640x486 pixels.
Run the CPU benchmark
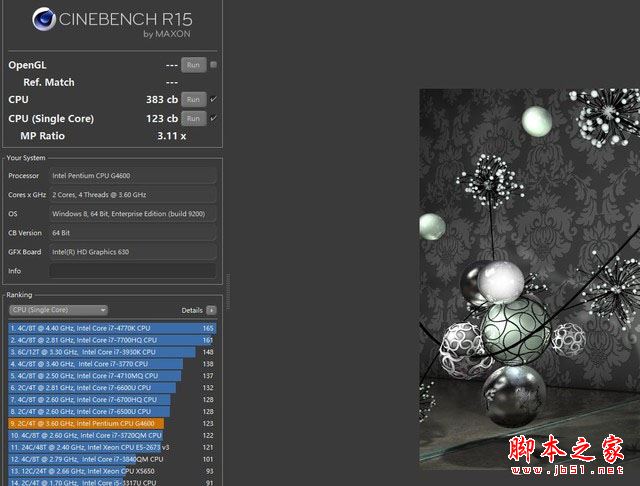(193, 100)
